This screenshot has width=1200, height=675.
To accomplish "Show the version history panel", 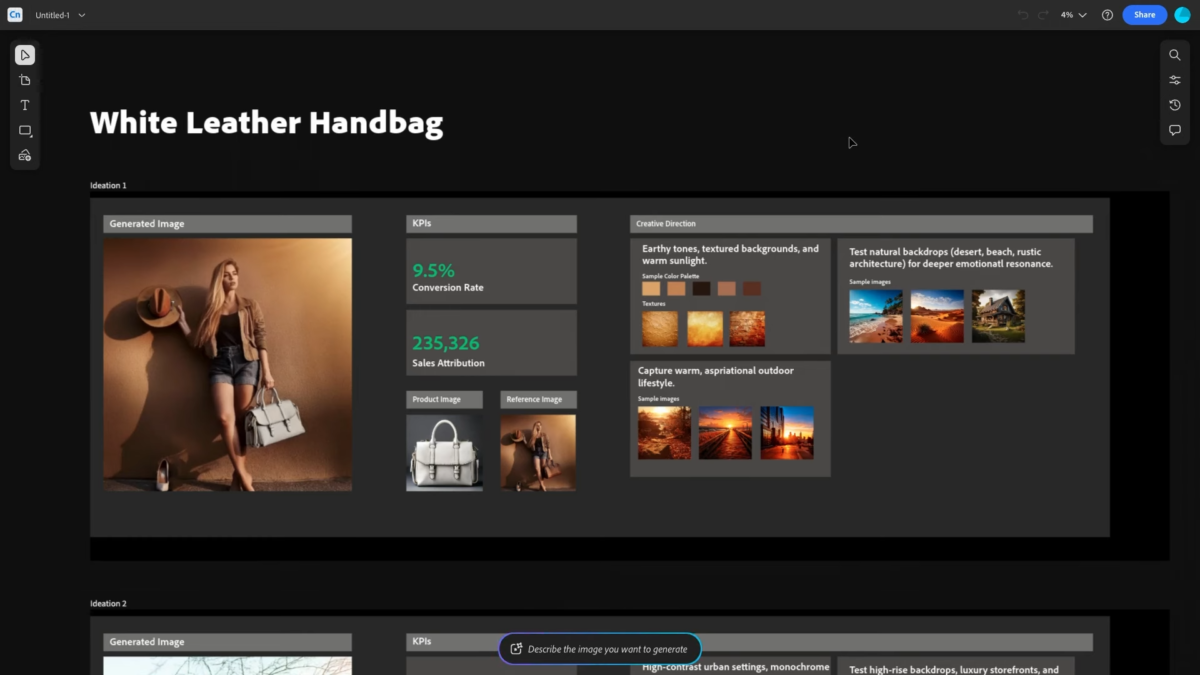I will pos(1175,105).
